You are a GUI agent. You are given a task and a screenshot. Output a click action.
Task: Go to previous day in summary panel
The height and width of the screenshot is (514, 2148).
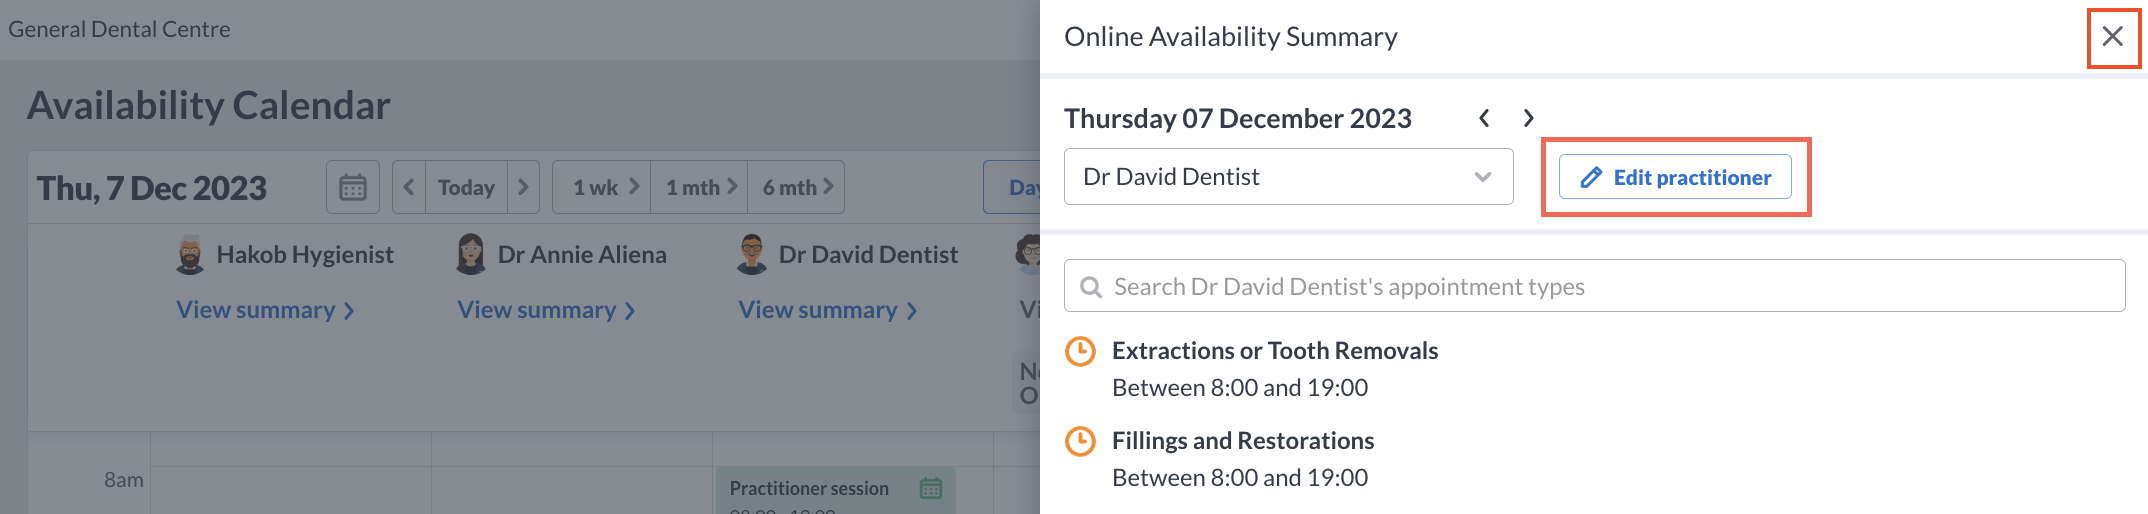click(x=1484, y=118)
